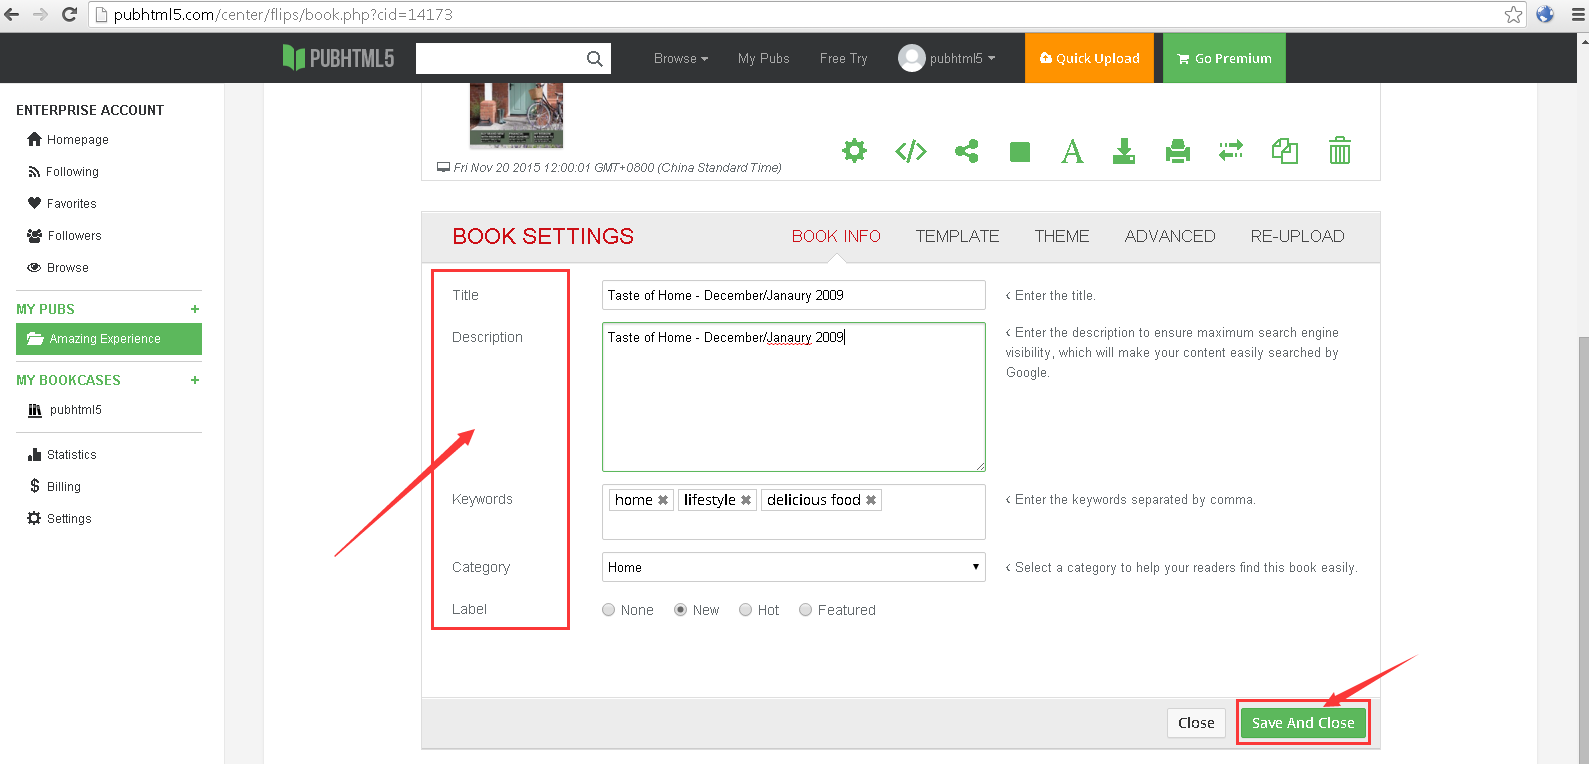Remove the 'delicious food' keyword tag
This screenshot has width=1589, height=764.
[x=871, y=500]
